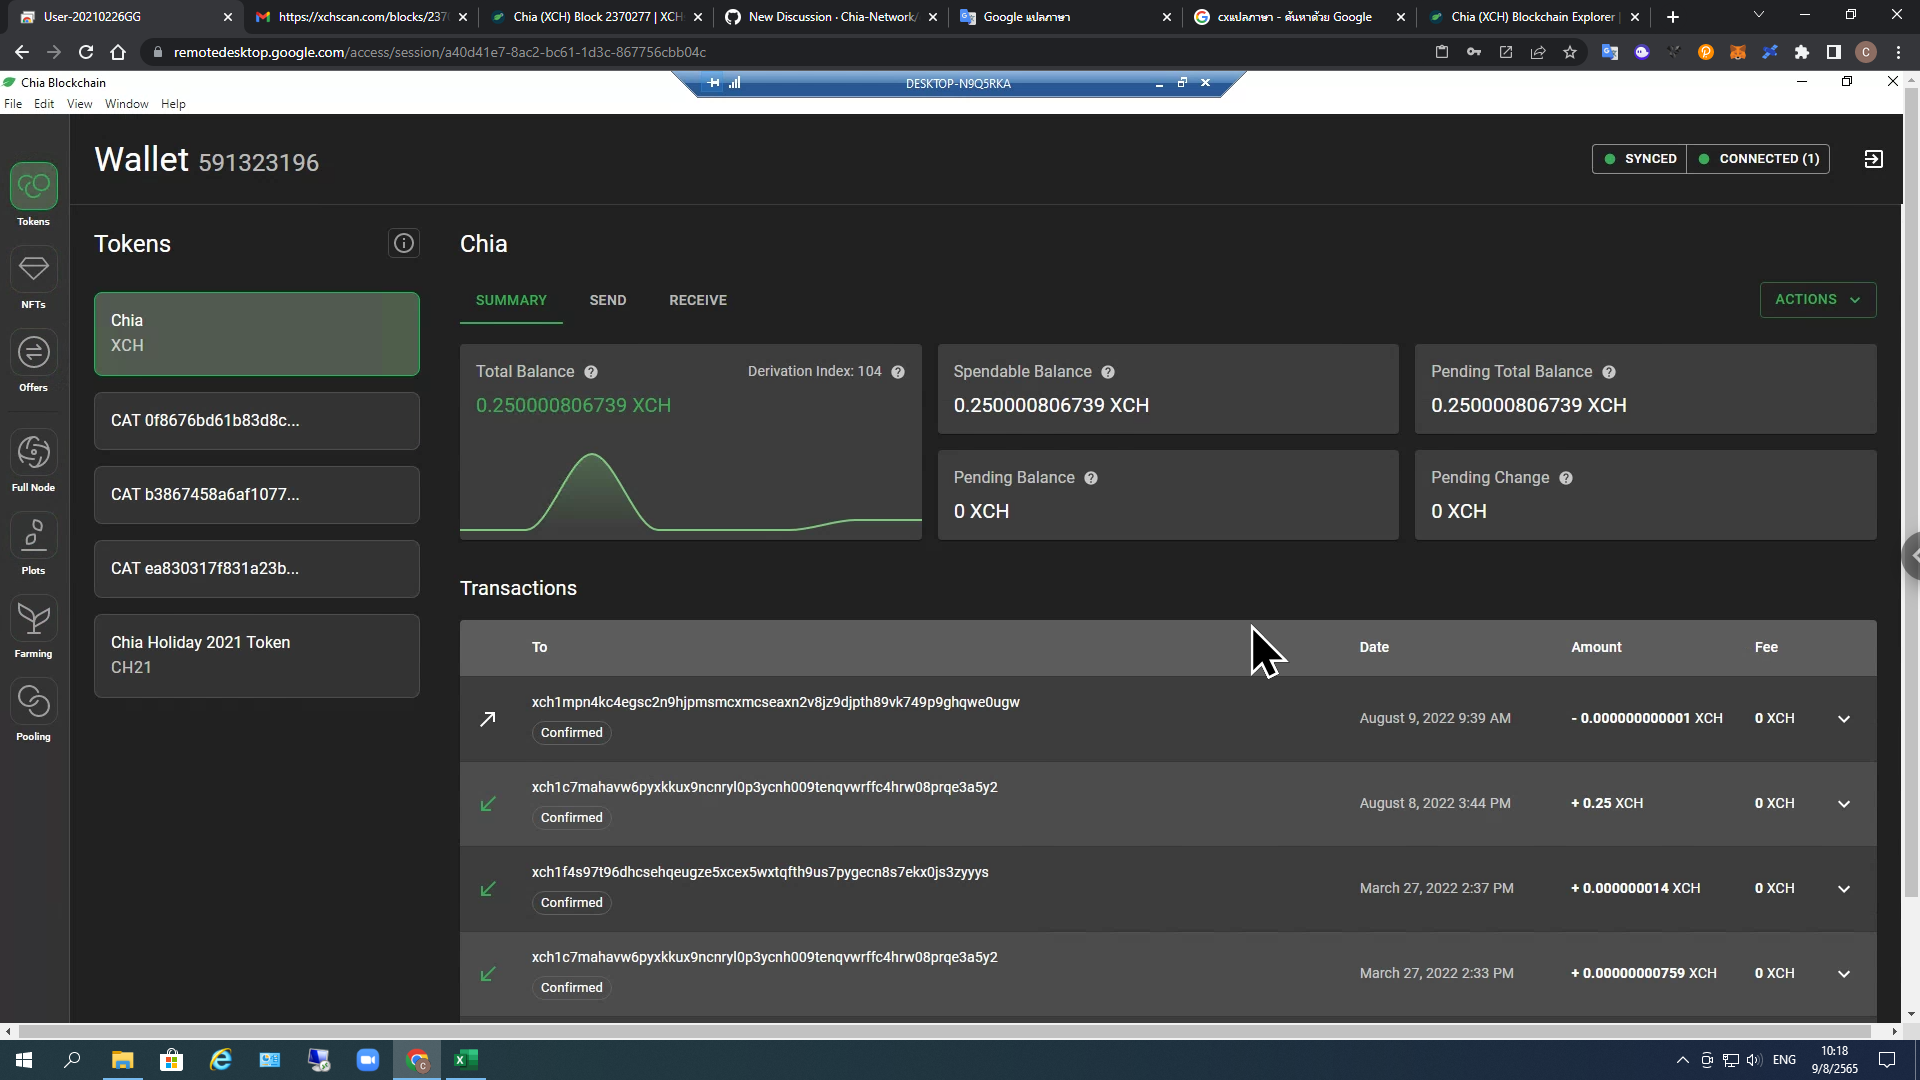Click the Tokens info icon
The height and width of the screenshot is (1080, 1920).
pyautogui.click(x=404, y=243)
